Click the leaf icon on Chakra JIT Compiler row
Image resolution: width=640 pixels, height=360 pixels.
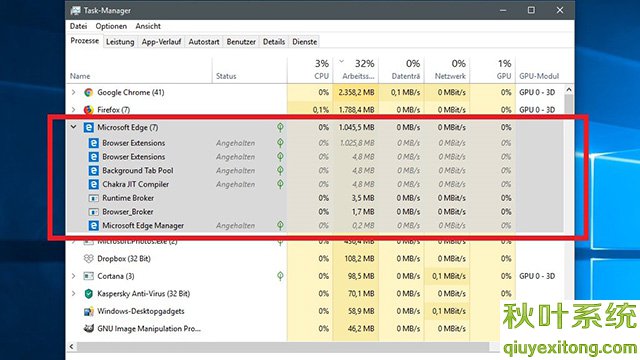(x=280, y=184)
